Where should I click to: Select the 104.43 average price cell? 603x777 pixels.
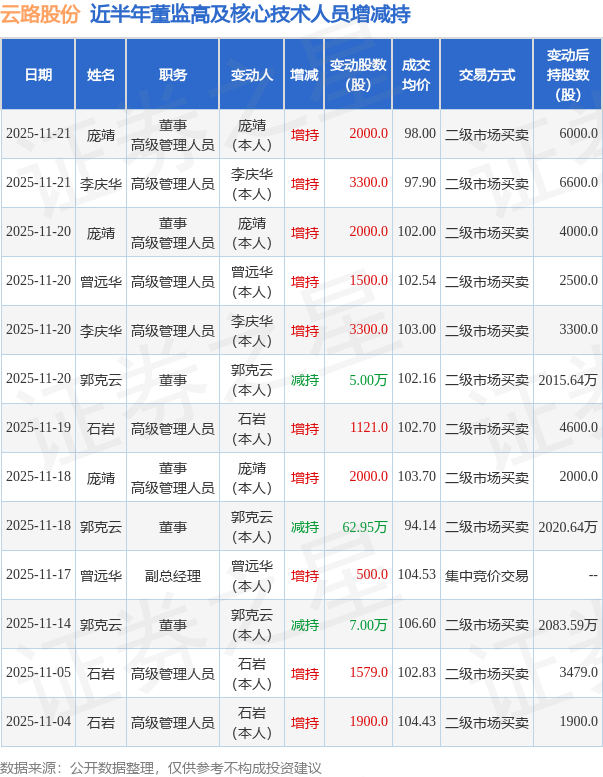417,722
